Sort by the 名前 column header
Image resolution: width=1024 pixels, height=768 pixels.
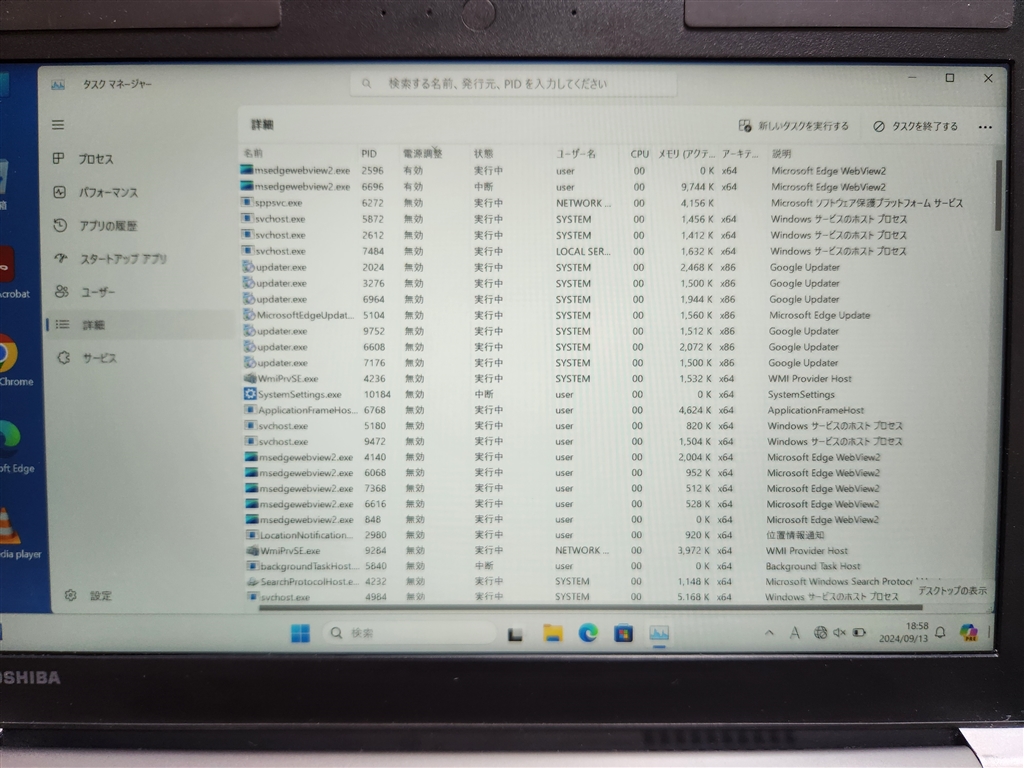pos(253,153)
